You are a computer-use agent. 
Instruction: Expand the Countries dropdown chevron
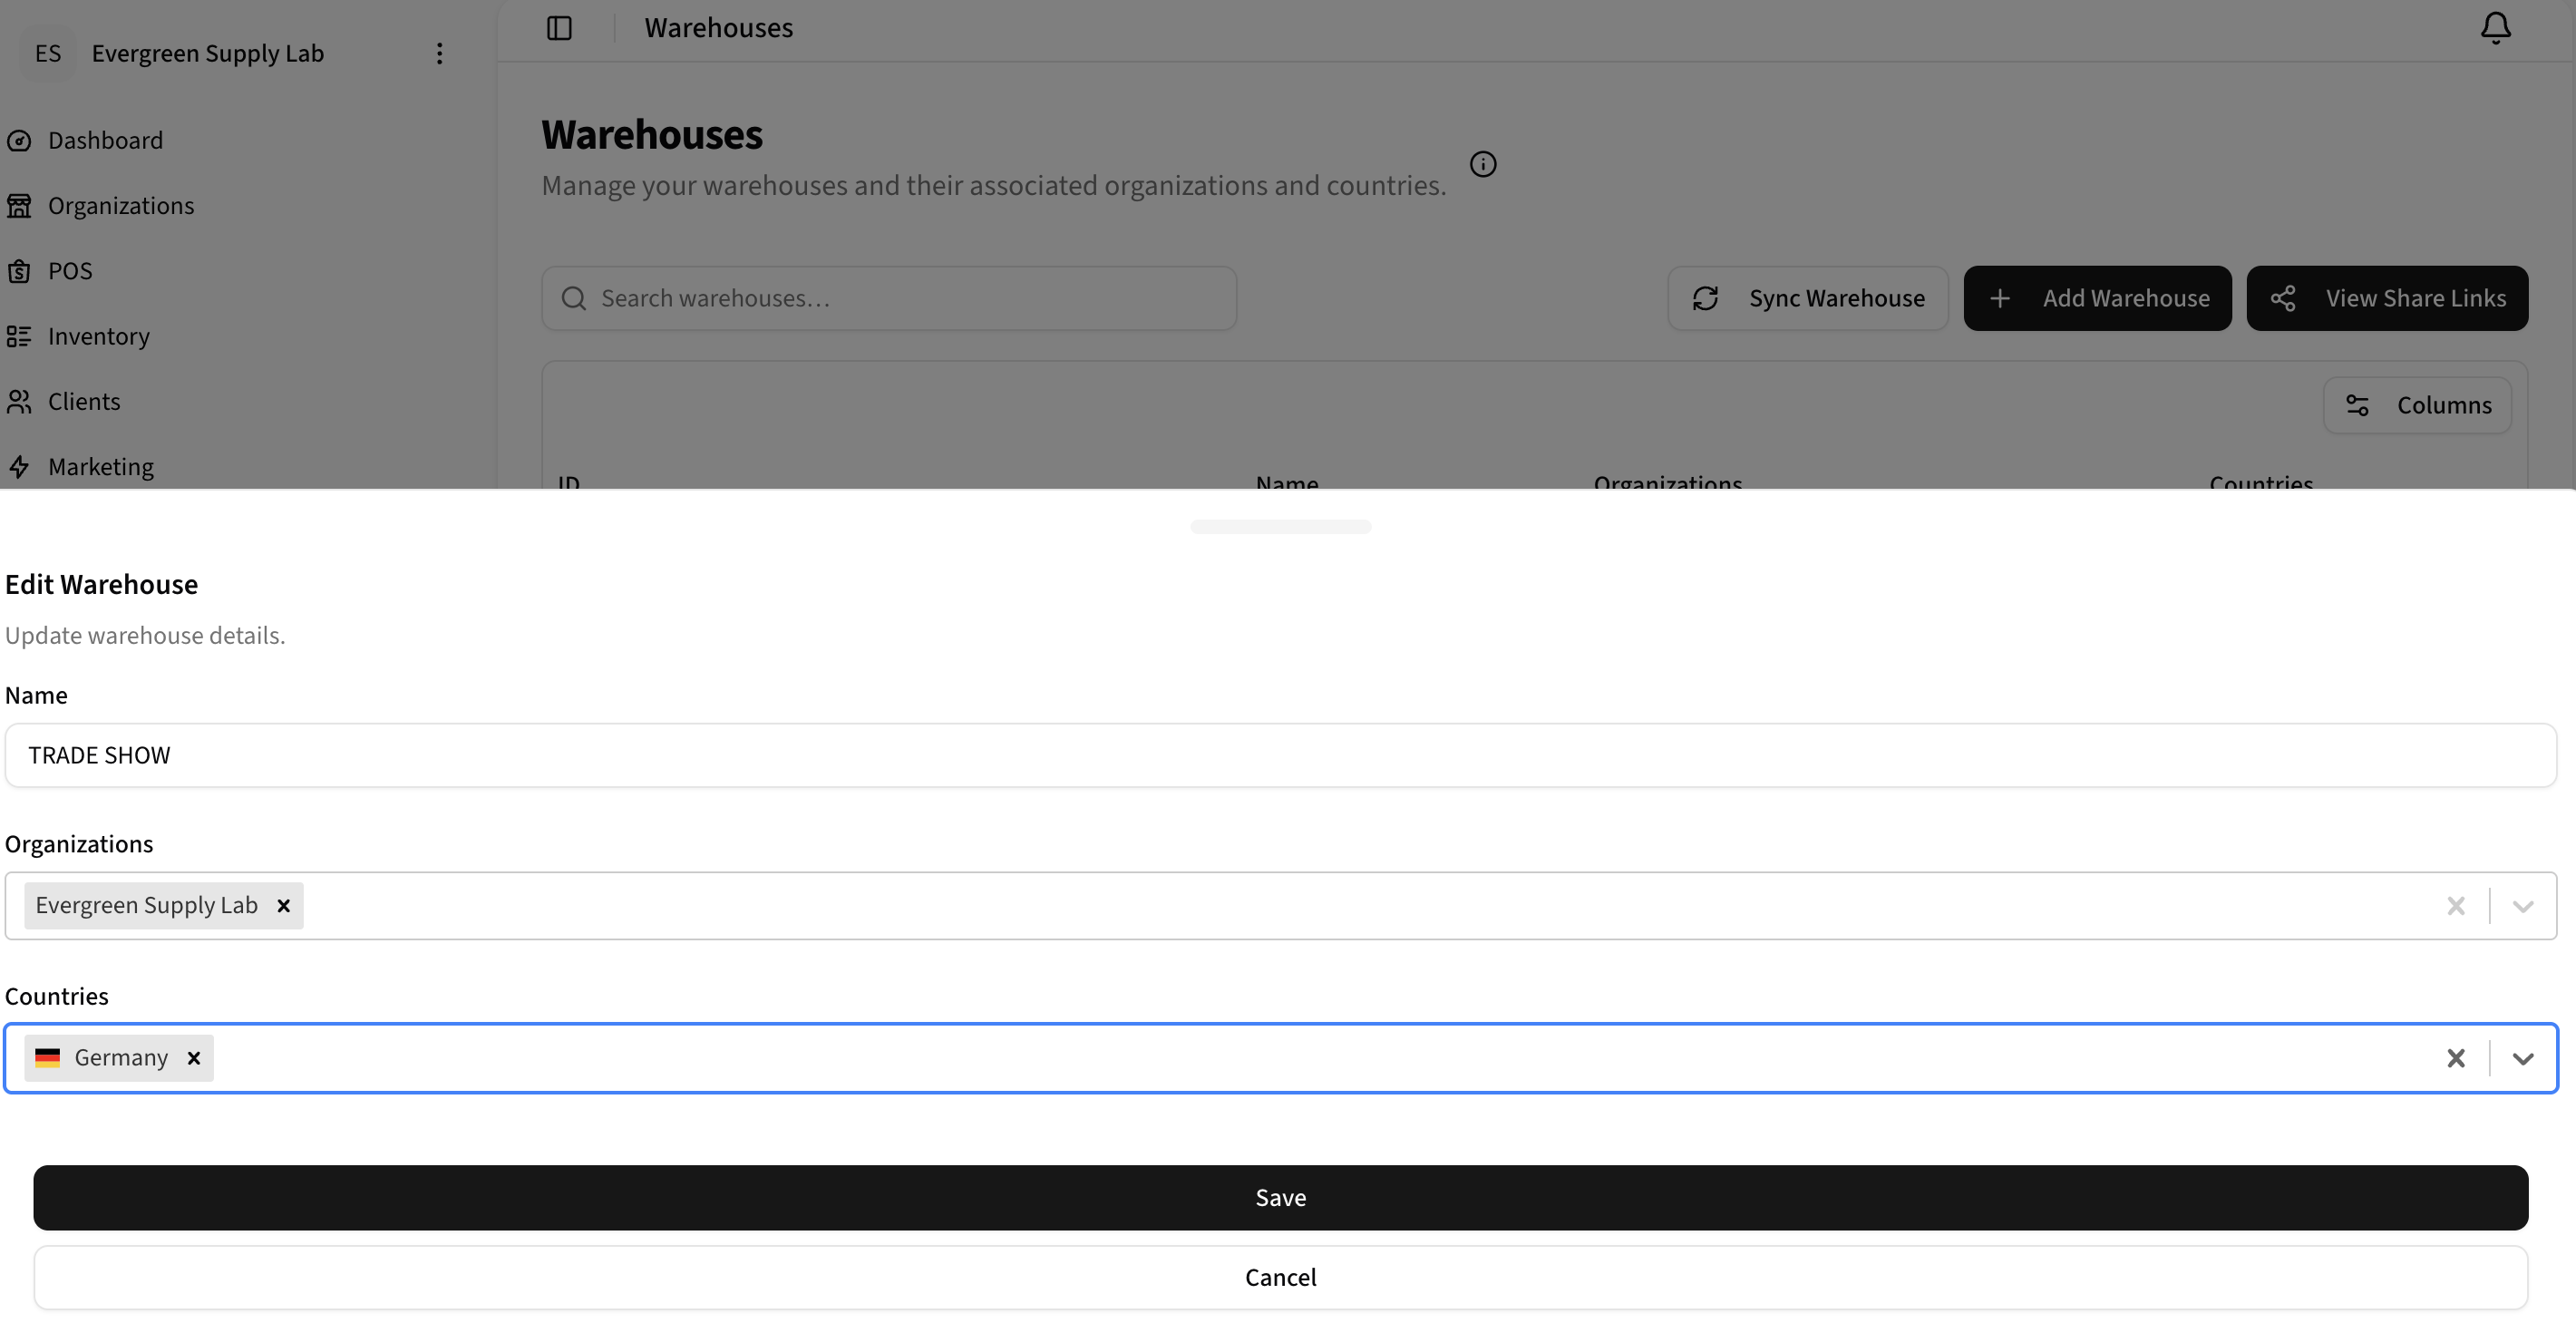2522,1058
